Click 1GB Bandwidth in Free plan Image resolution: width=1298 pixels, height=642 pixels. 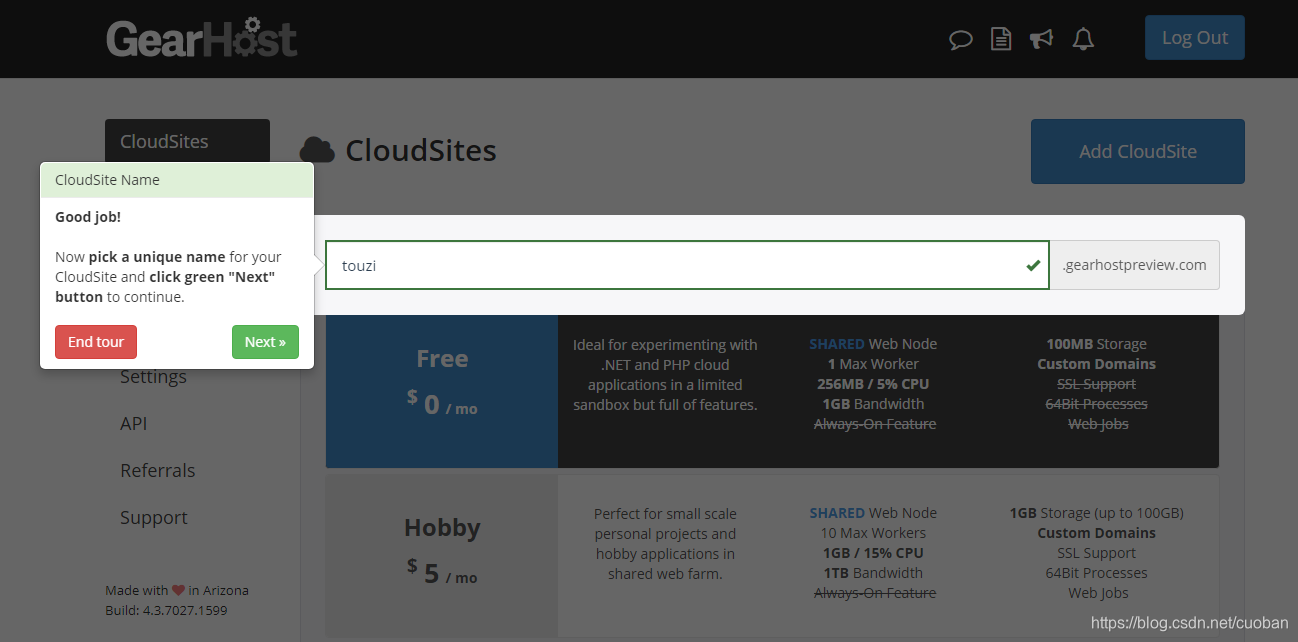click(873, 404)
